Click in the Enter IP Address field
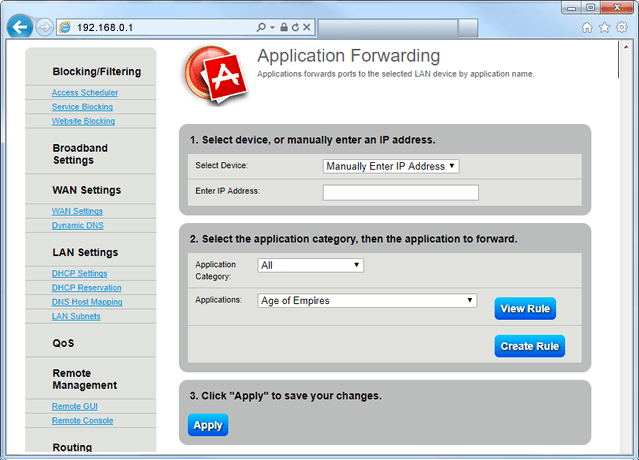 [x=400, y=192]
